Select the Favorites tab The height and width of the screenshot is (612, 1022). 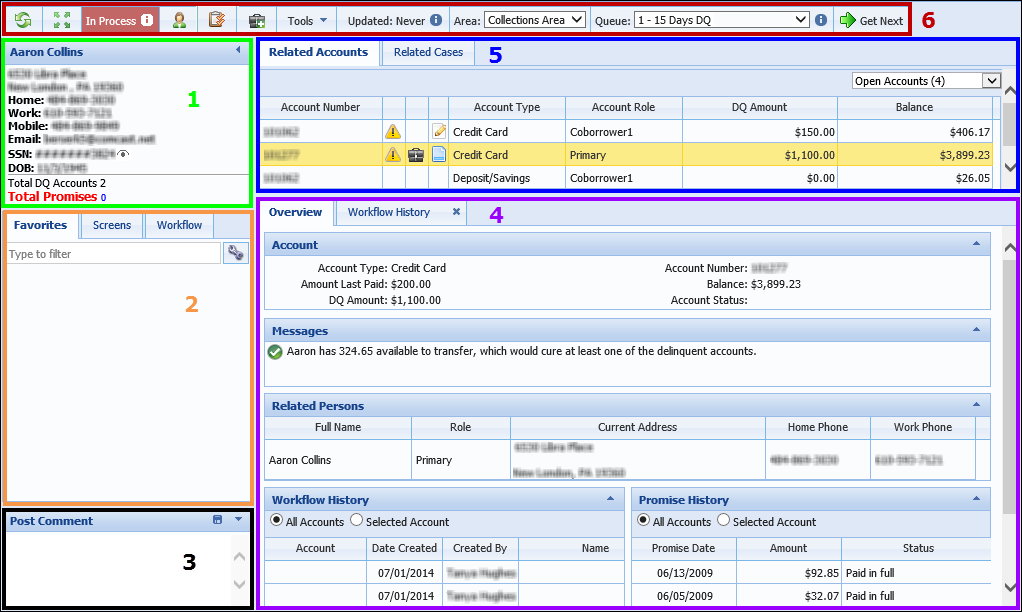(x=40, y=226)
